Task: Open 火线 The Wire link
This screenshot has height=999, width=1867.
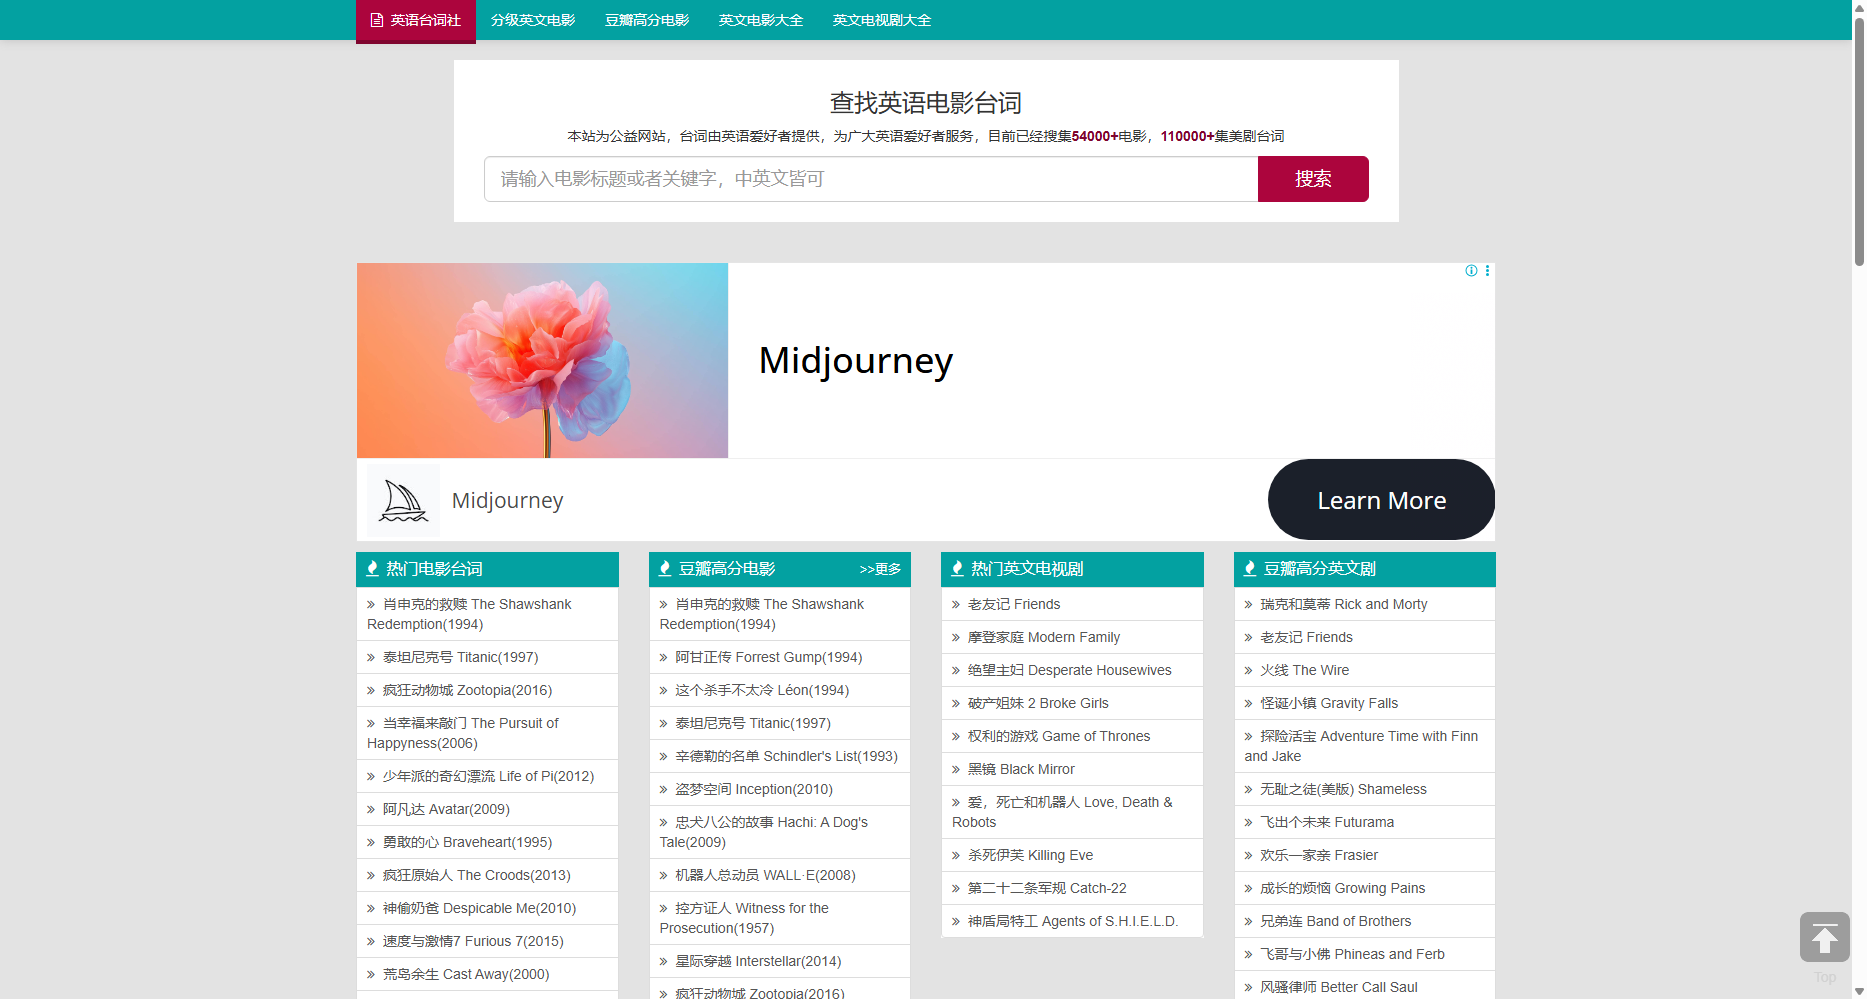Action: (x=1304, y=670)
